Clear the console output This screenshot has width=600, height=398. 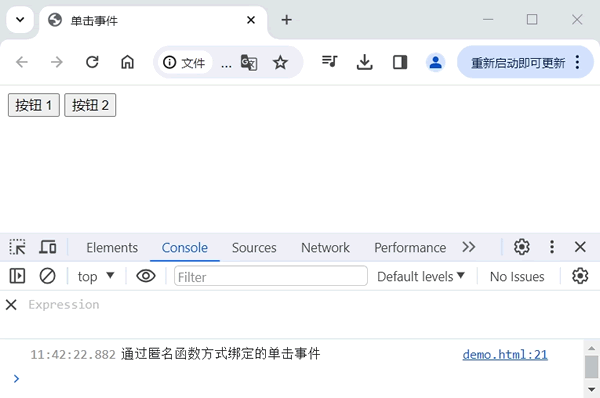tap(47, 276)
